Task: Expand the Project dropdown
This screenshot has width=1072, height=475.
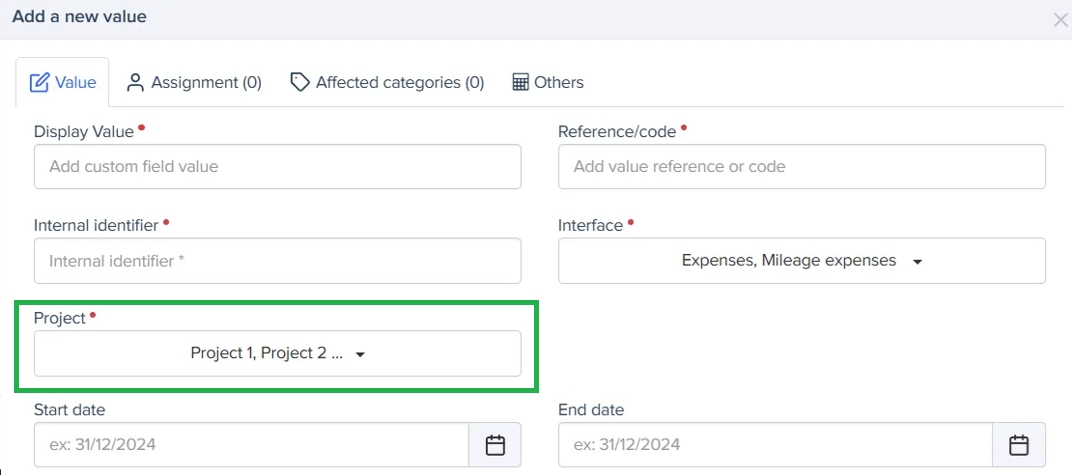Action: (277, 354)
